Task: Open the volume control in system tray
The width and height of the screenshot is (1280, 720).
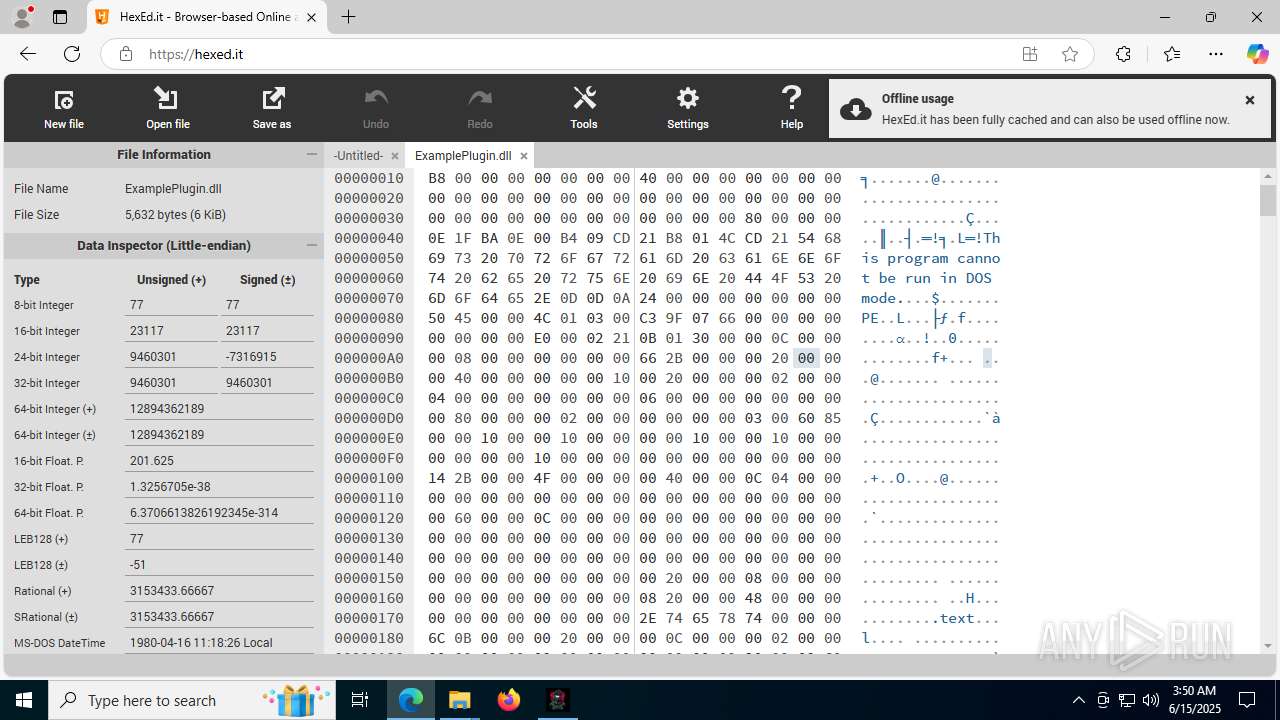Action: point(1151,700)
